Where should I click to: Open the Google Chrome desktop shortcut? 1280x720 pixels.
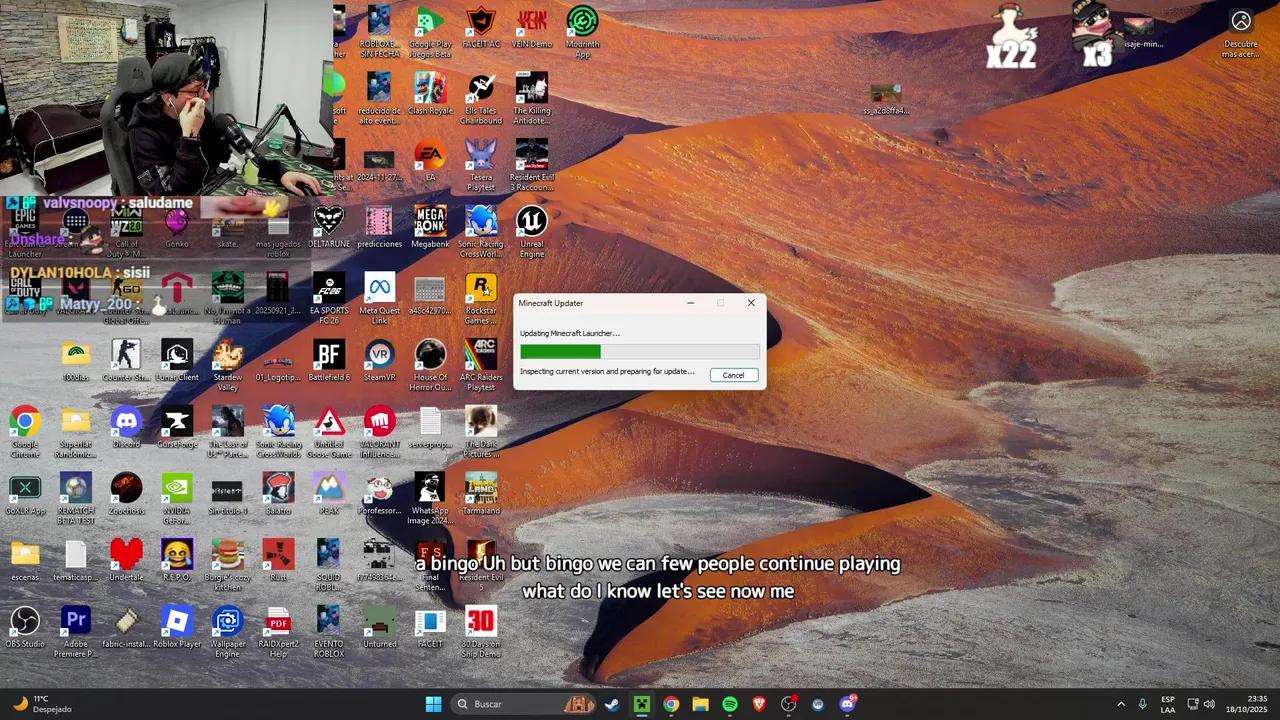click(x=25, y=421)
